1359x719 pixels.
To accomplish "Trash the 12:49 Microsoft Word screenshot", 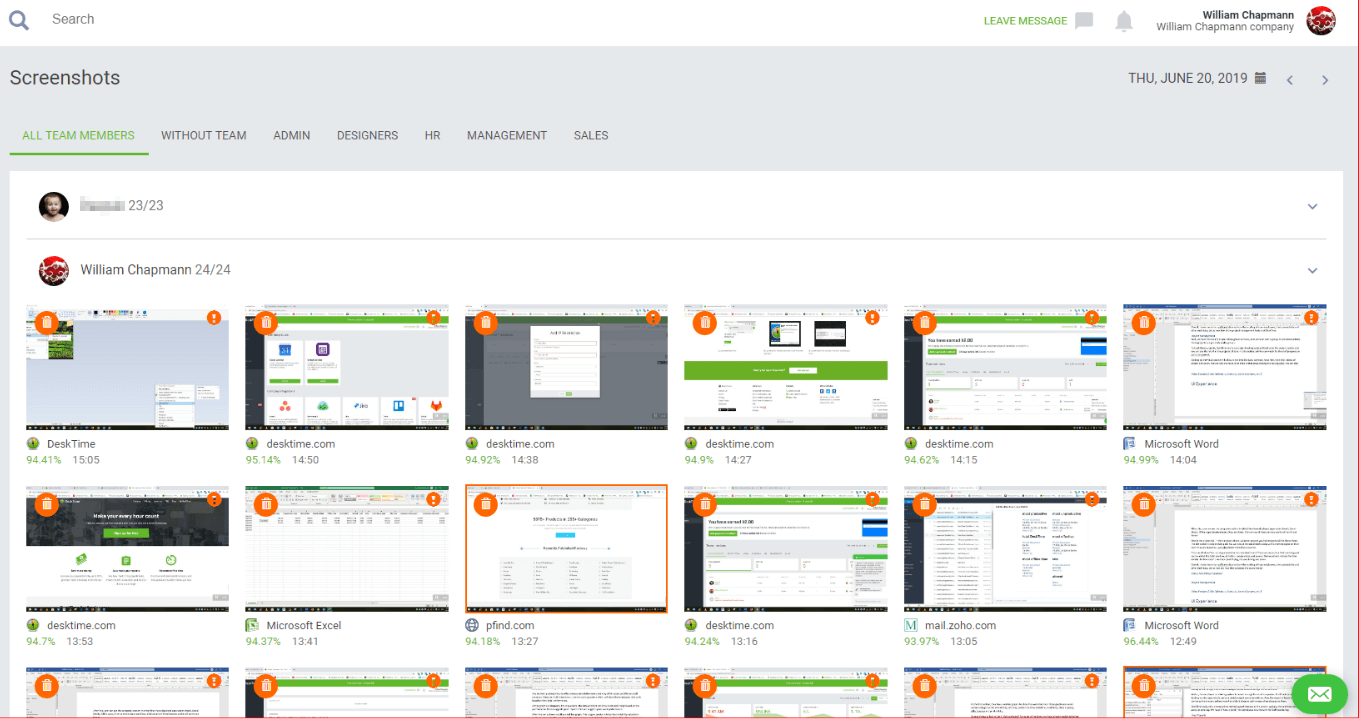I will pyautogui.click(x=1144, y=504).
